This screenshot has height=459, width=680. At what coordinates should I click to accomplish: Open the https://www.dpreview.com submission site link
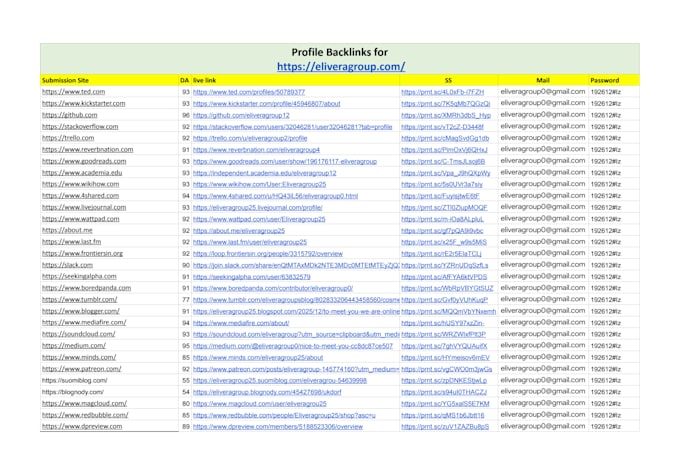[82, 426]
